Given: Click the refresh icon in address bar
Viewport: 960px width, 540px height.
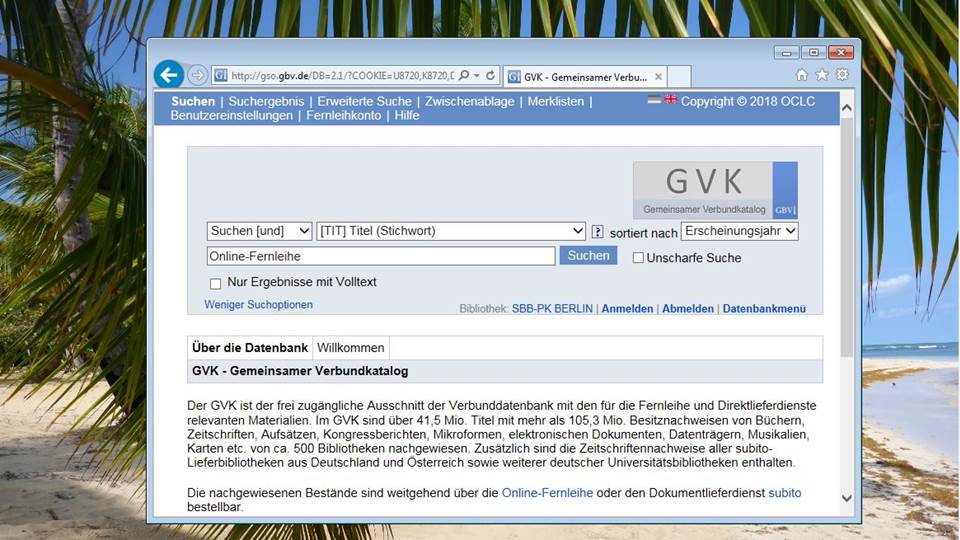Looking at the screenshot, I should [490, 75].
